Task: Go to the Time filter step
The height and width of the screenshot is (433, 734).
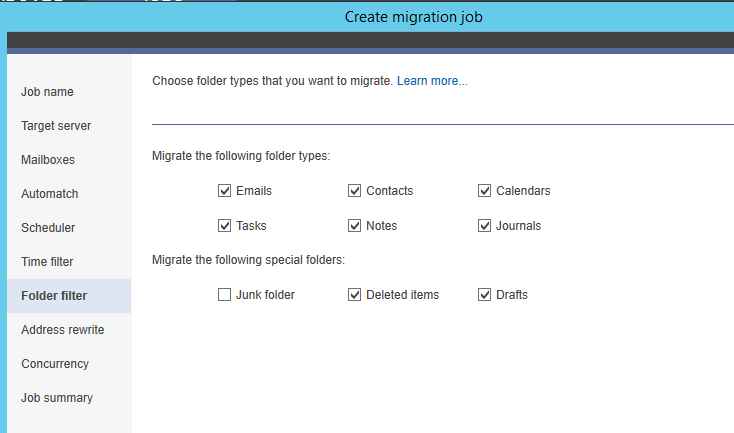Action: click(x=47, y=262)
